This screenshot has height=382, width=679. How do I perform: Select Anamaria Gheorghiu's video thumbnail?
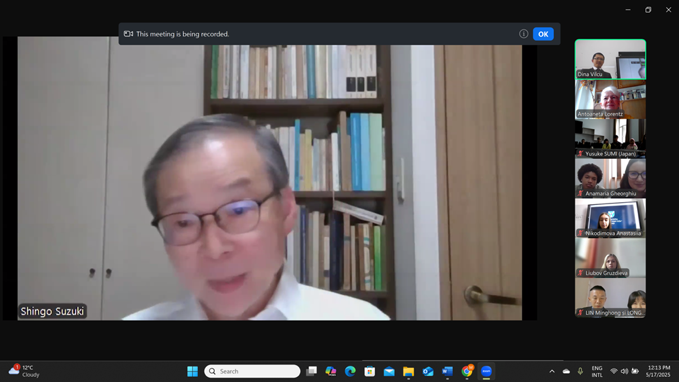[610, 178]
